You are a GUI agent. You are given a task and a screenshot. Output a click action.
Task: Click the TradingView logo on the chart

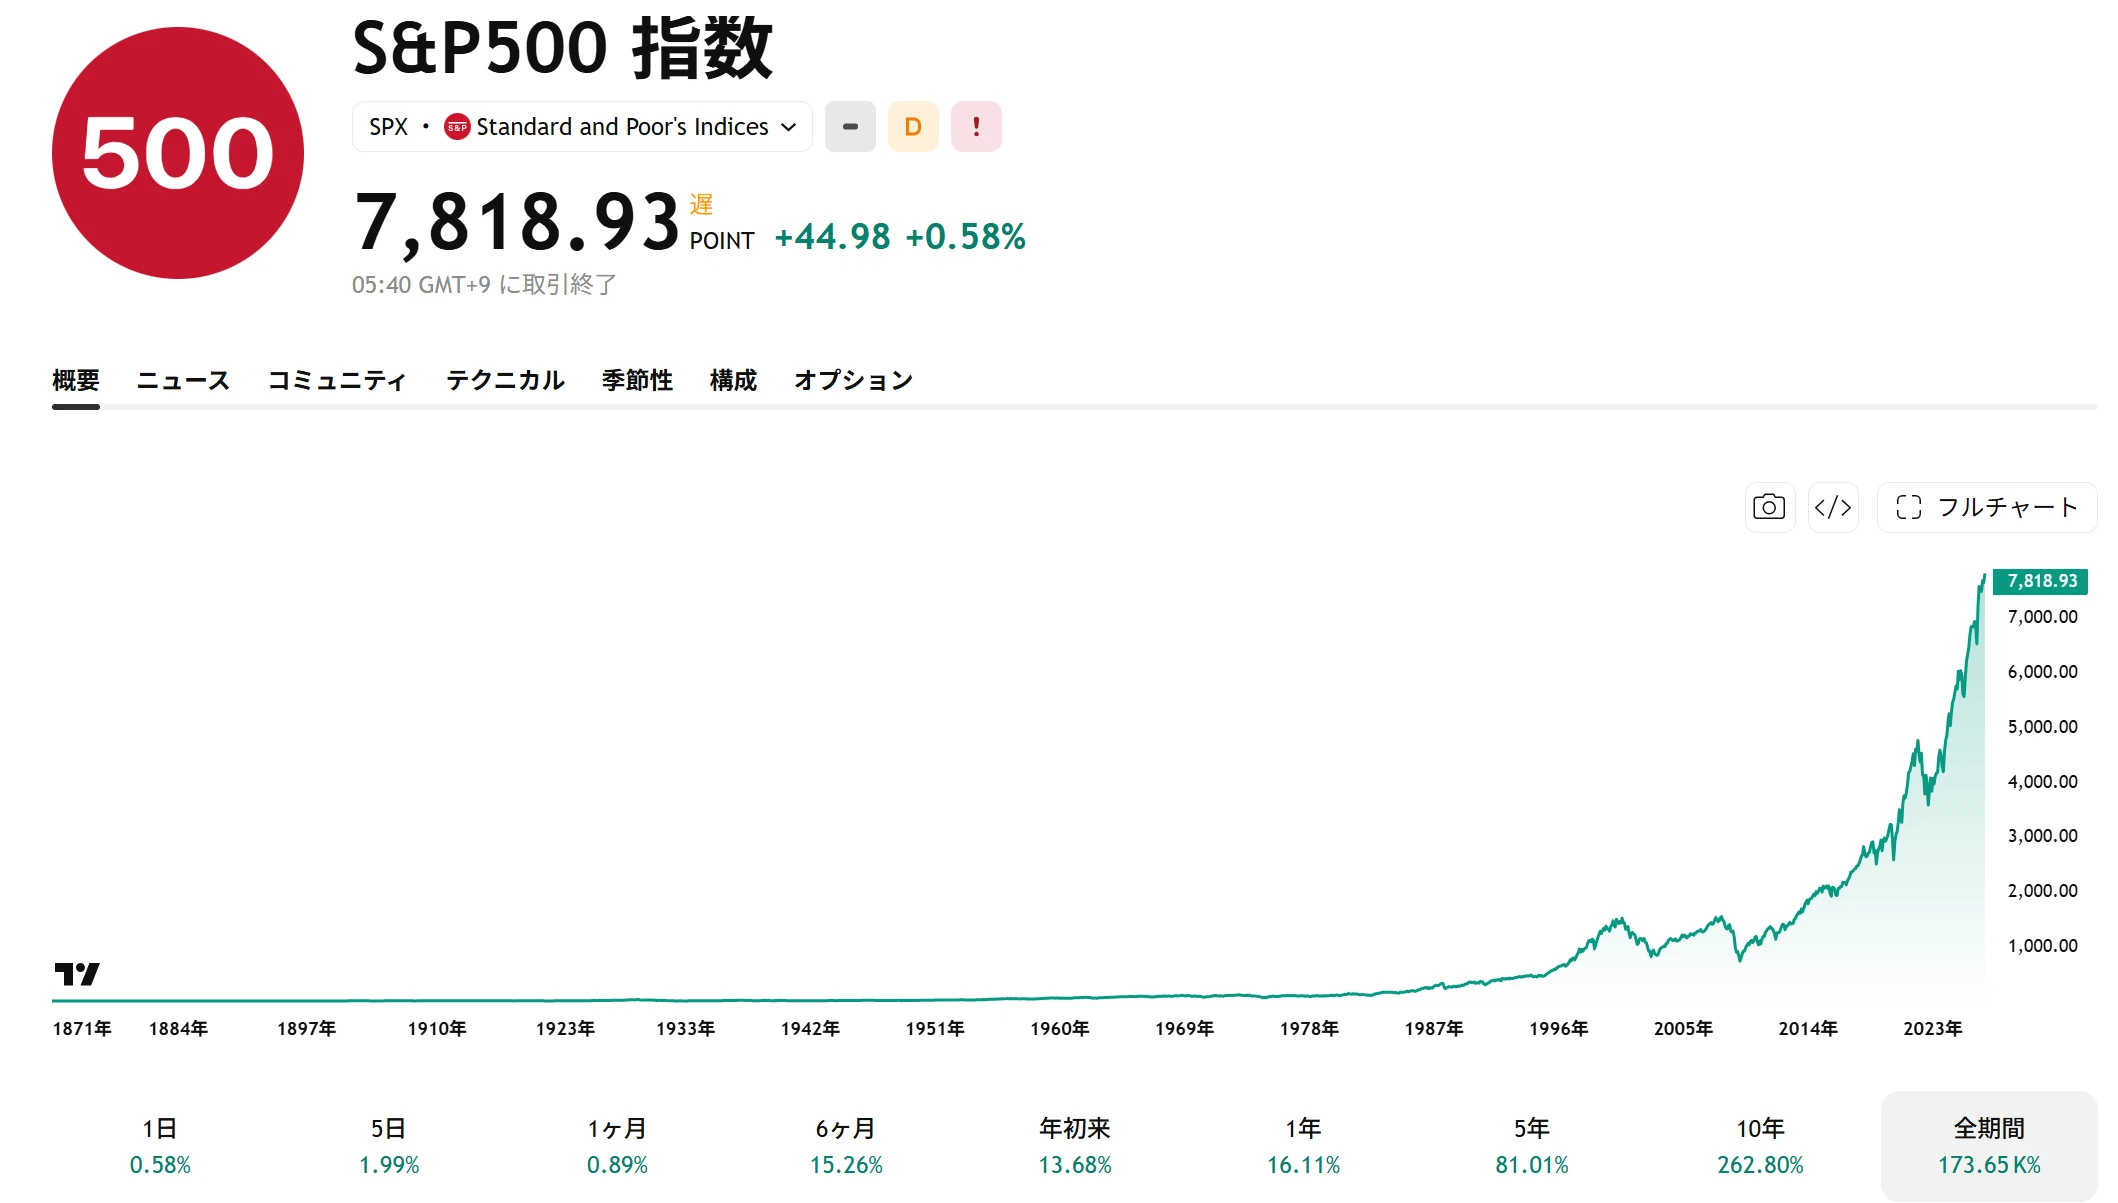coord(77,973)
